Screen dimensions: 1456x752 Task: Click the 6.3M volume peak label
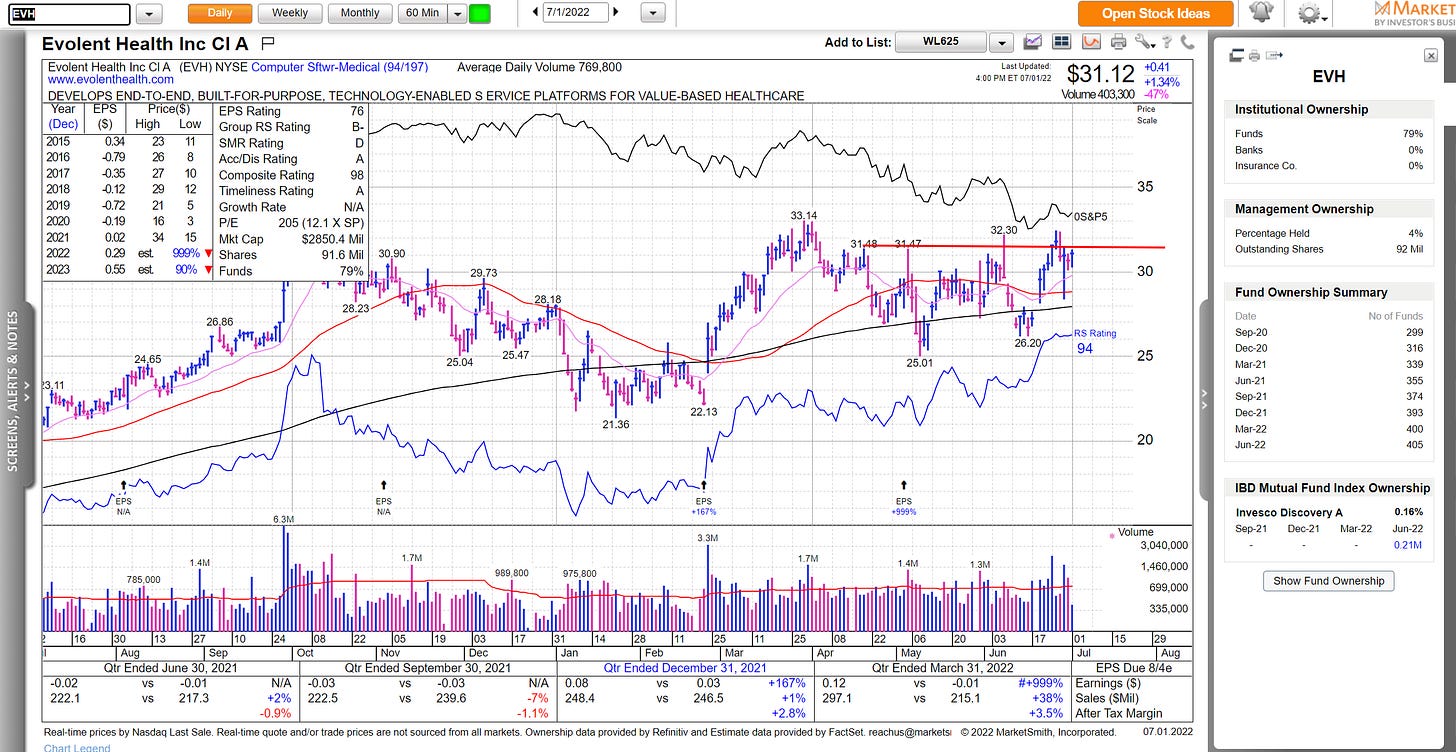(x=283, y=519)
